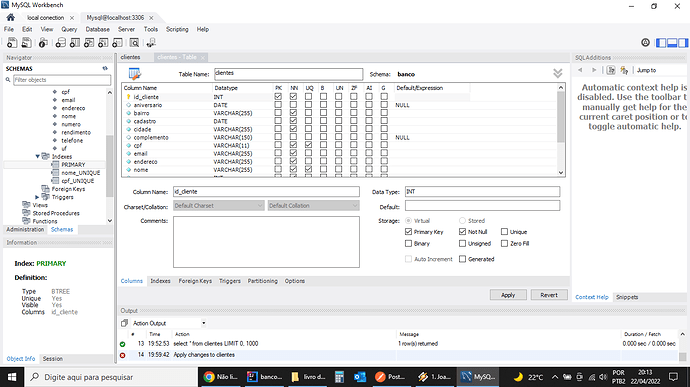The width and height of the screenshot is (690, 387).
Task: Open a SQL script file toolbar icon
Action: click(26, 43)
